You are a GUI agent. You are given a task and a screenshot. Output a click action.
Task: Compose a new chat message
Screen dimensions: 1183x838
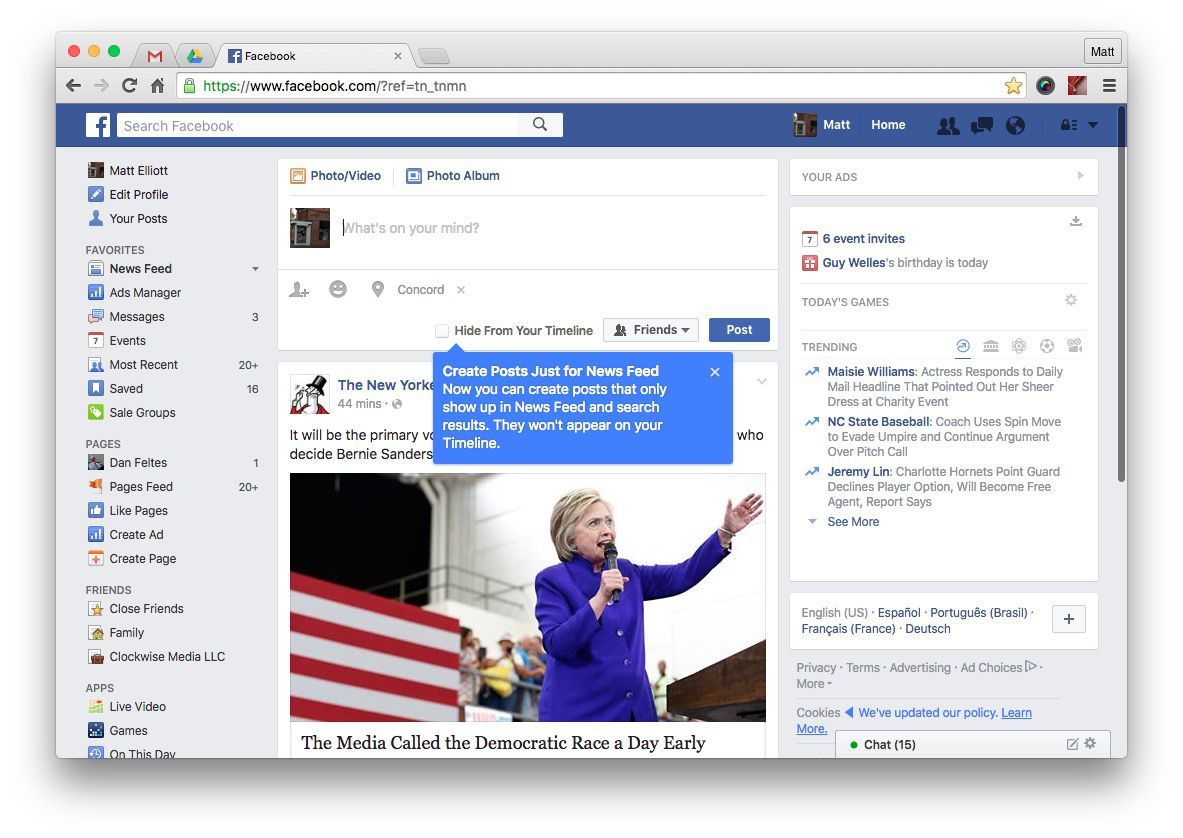[x=1071, y=744]
